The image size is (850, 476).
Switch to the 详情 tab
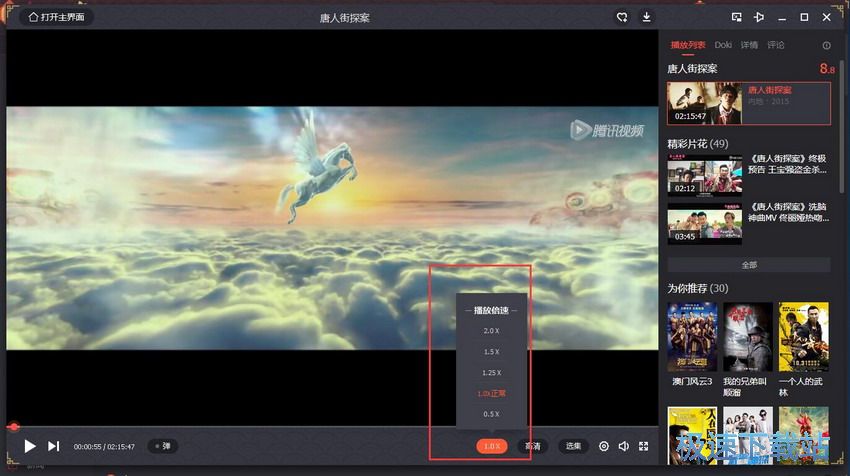pos(749,45)
